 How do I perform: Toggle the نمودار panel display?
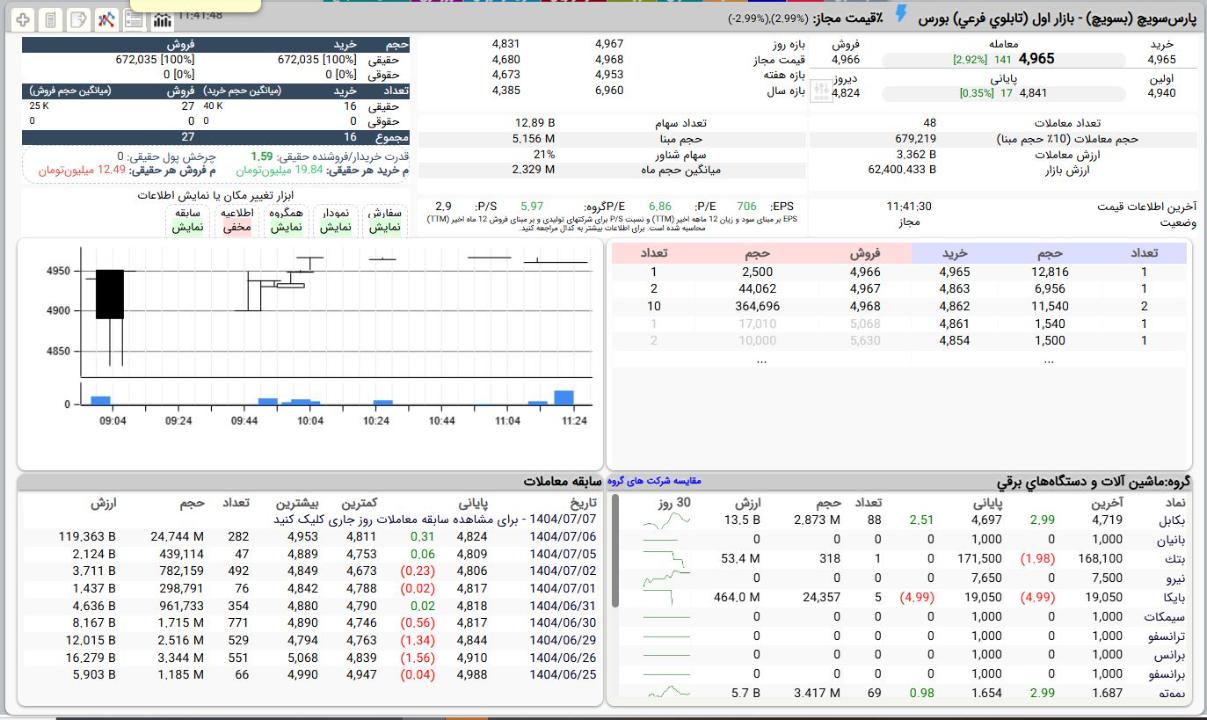[x=335, y=227]
